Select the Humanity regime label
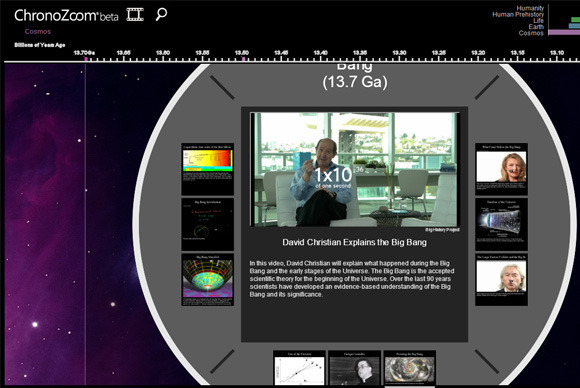 [x=530, y=8]
